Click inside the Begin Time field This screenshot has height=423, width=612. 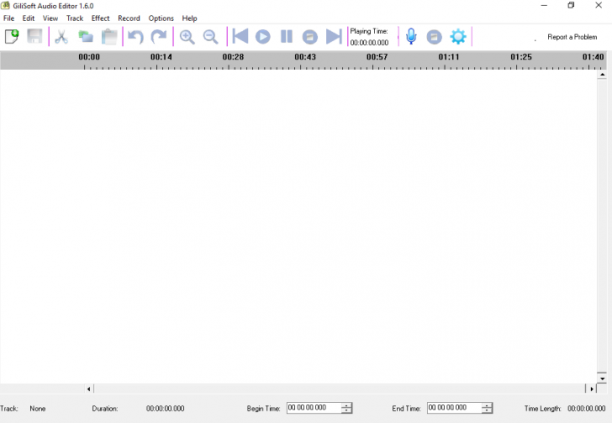313,408
